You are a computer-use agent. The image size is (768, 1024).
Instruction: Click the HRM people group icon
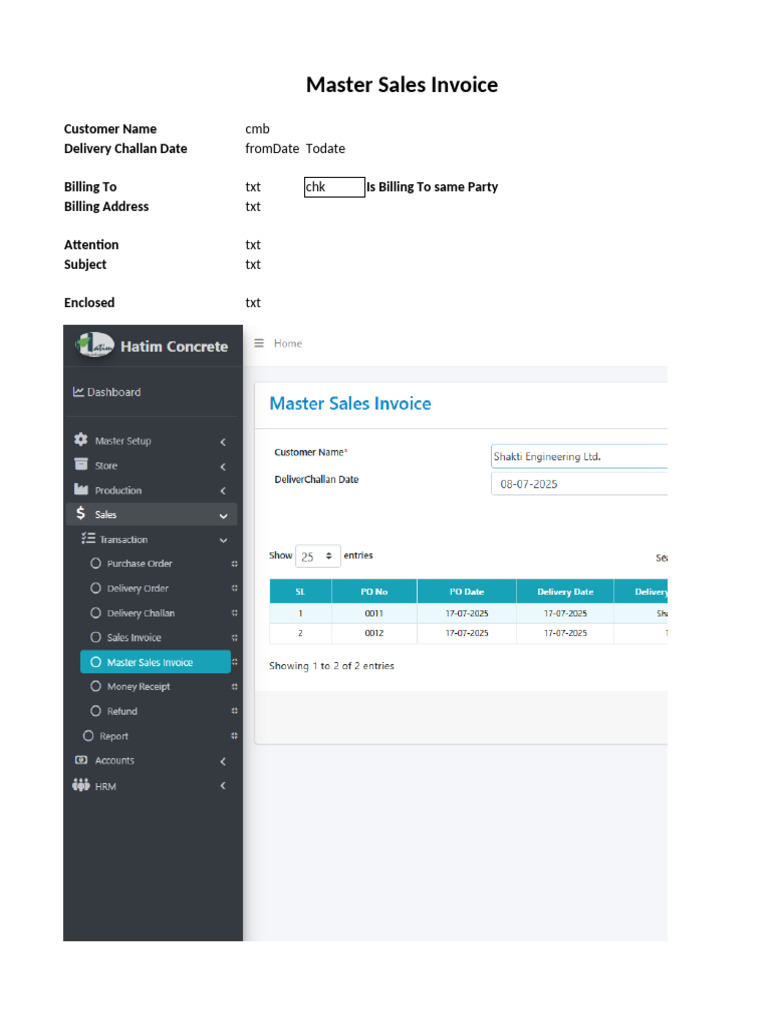pos(81,785)
